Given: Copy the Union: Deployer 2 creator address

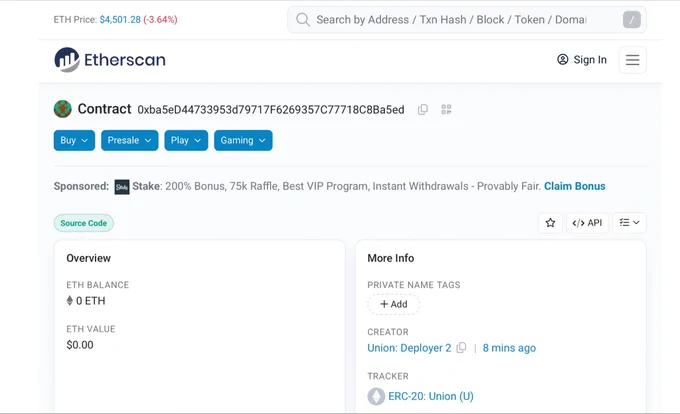Looking at the screenshot, I should [x=461, y=348].
